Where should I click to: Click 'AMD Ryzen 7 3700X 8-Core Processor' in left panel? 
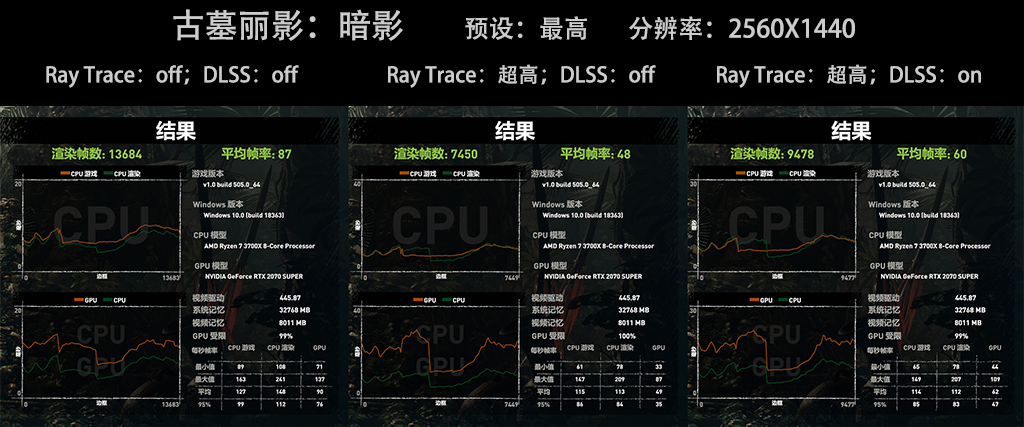tap(259, 246)
